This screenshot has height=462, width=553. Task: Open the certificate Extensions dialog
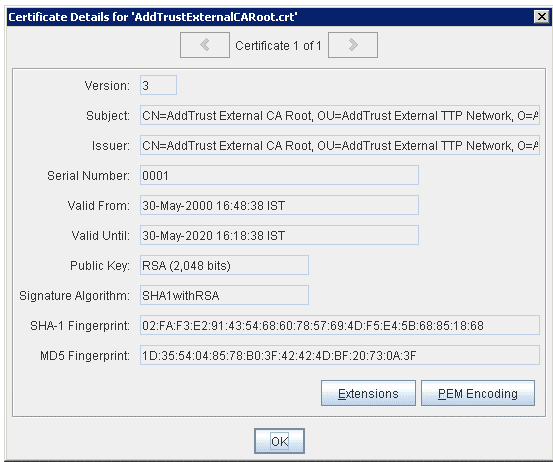[368, 393]
